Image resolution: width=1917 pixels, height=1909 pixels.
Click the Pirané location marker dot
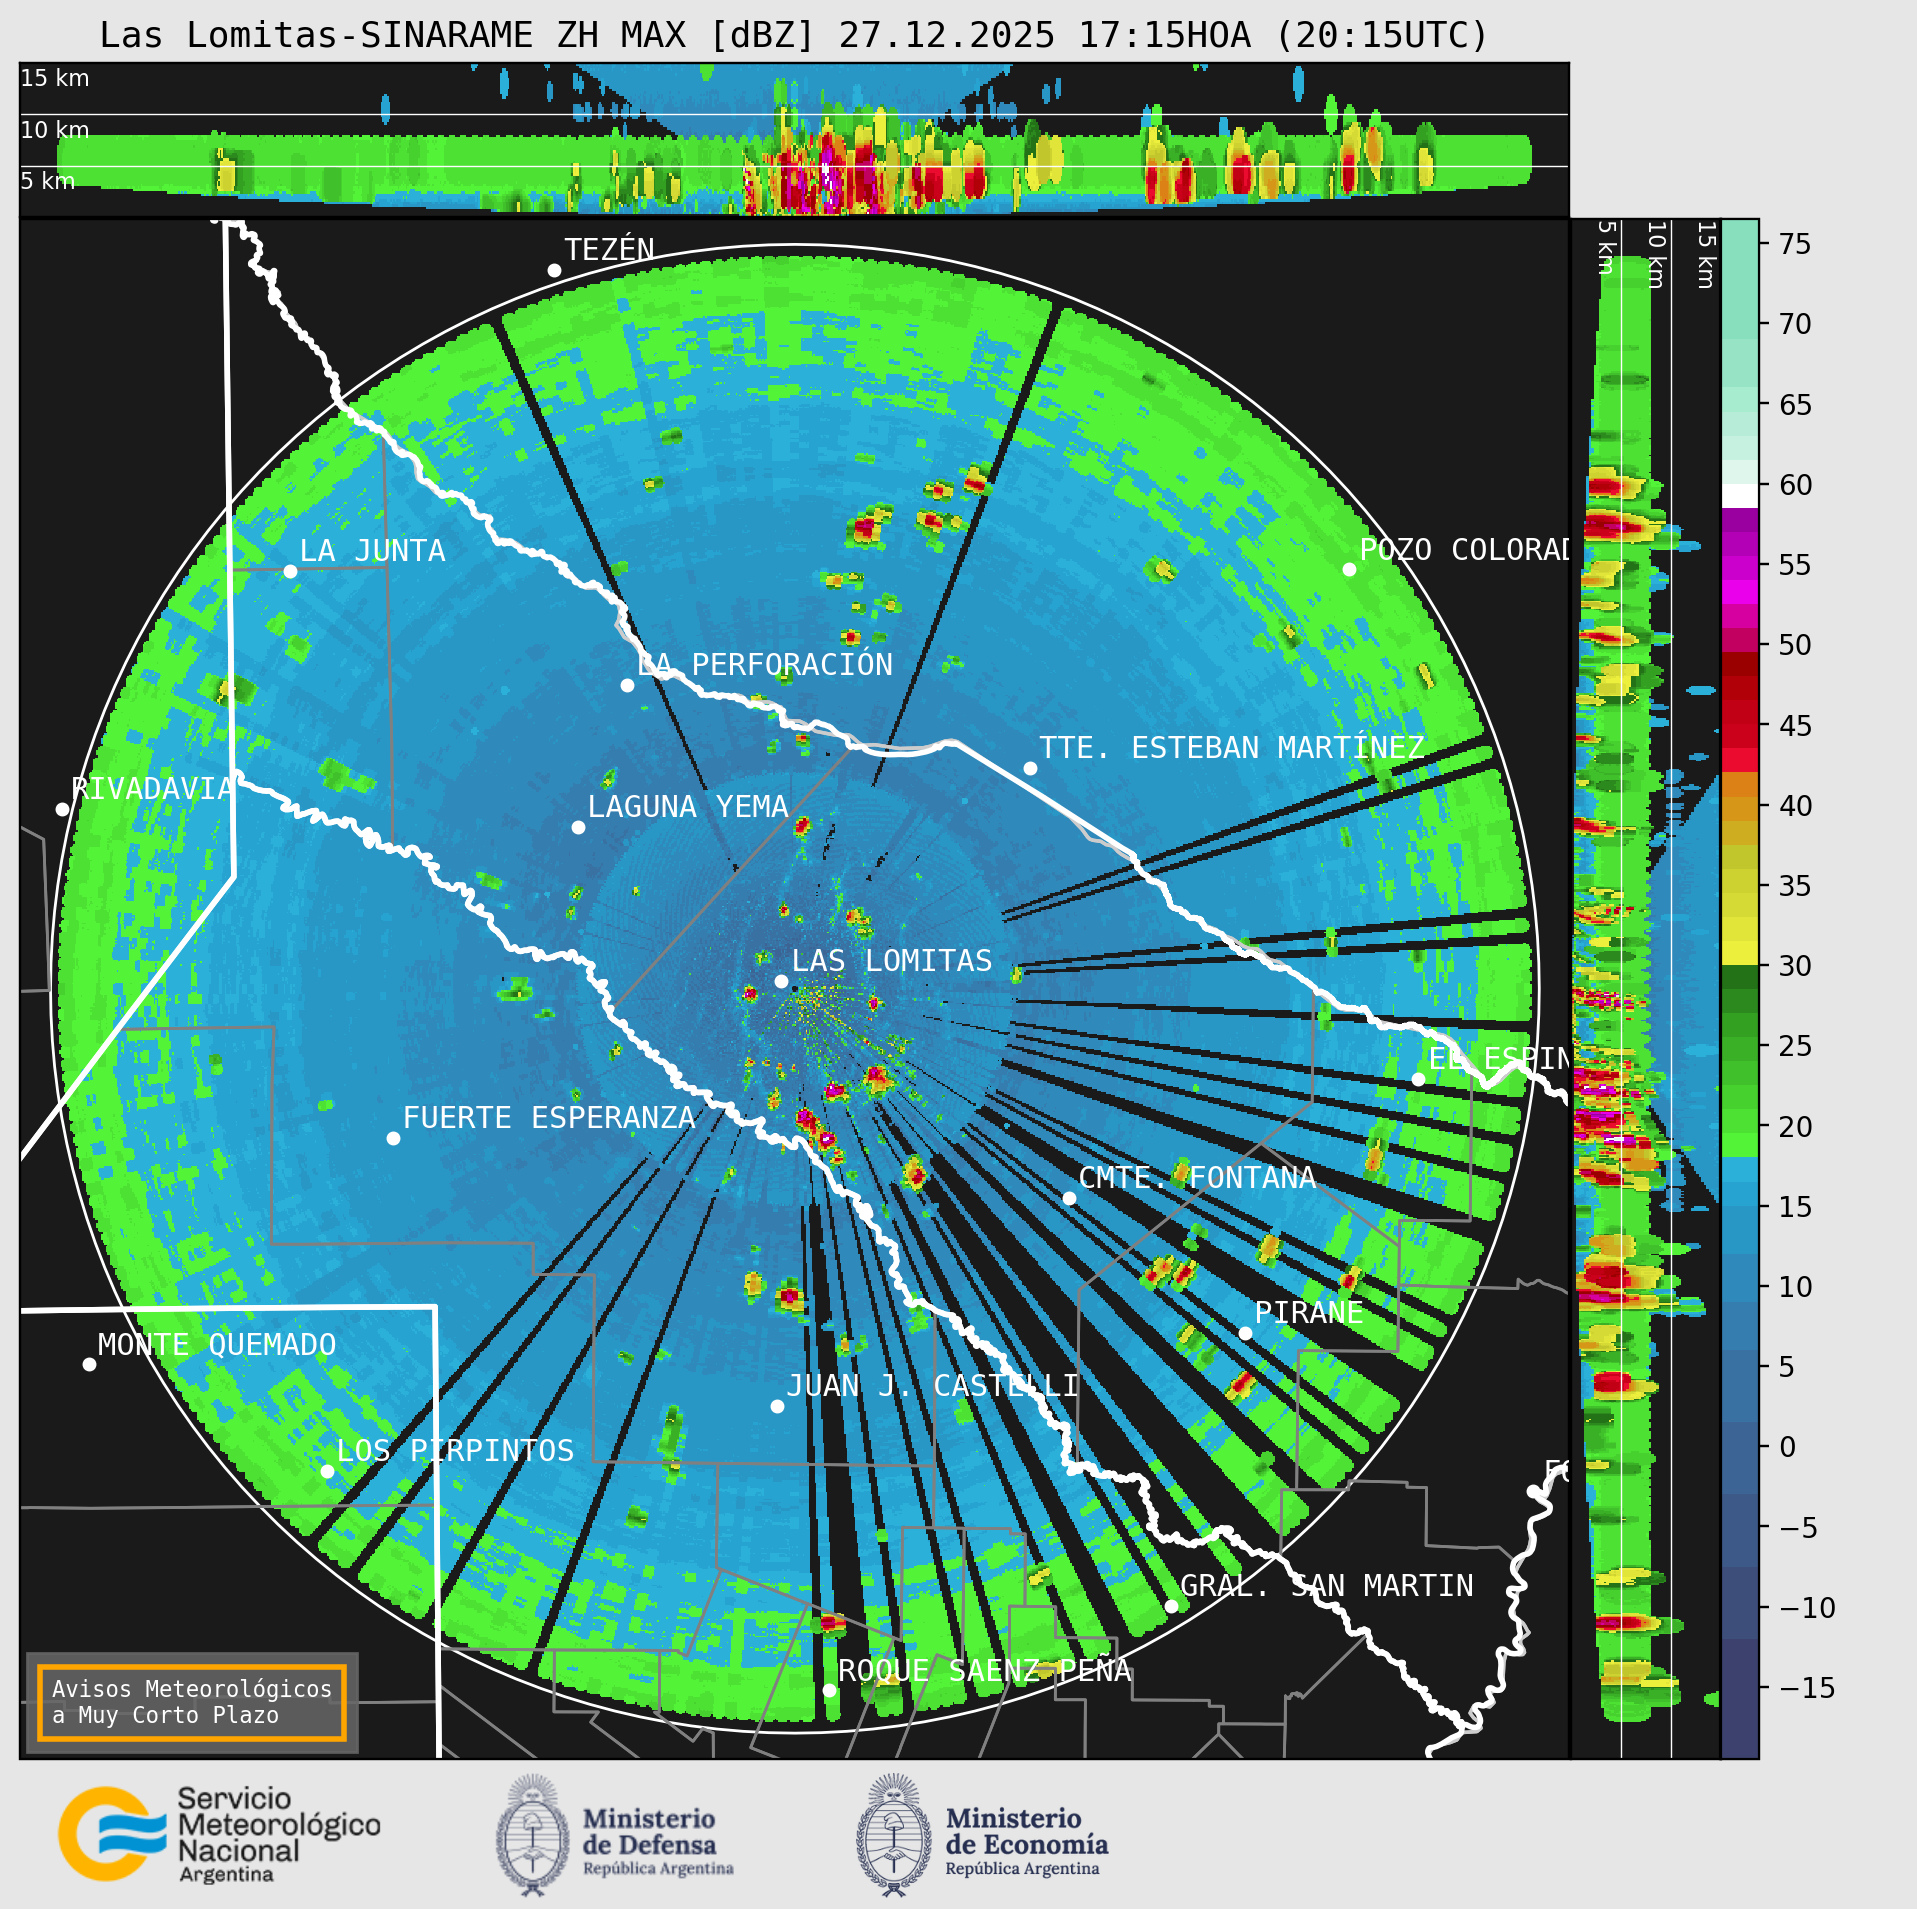coord(1245,1333)
